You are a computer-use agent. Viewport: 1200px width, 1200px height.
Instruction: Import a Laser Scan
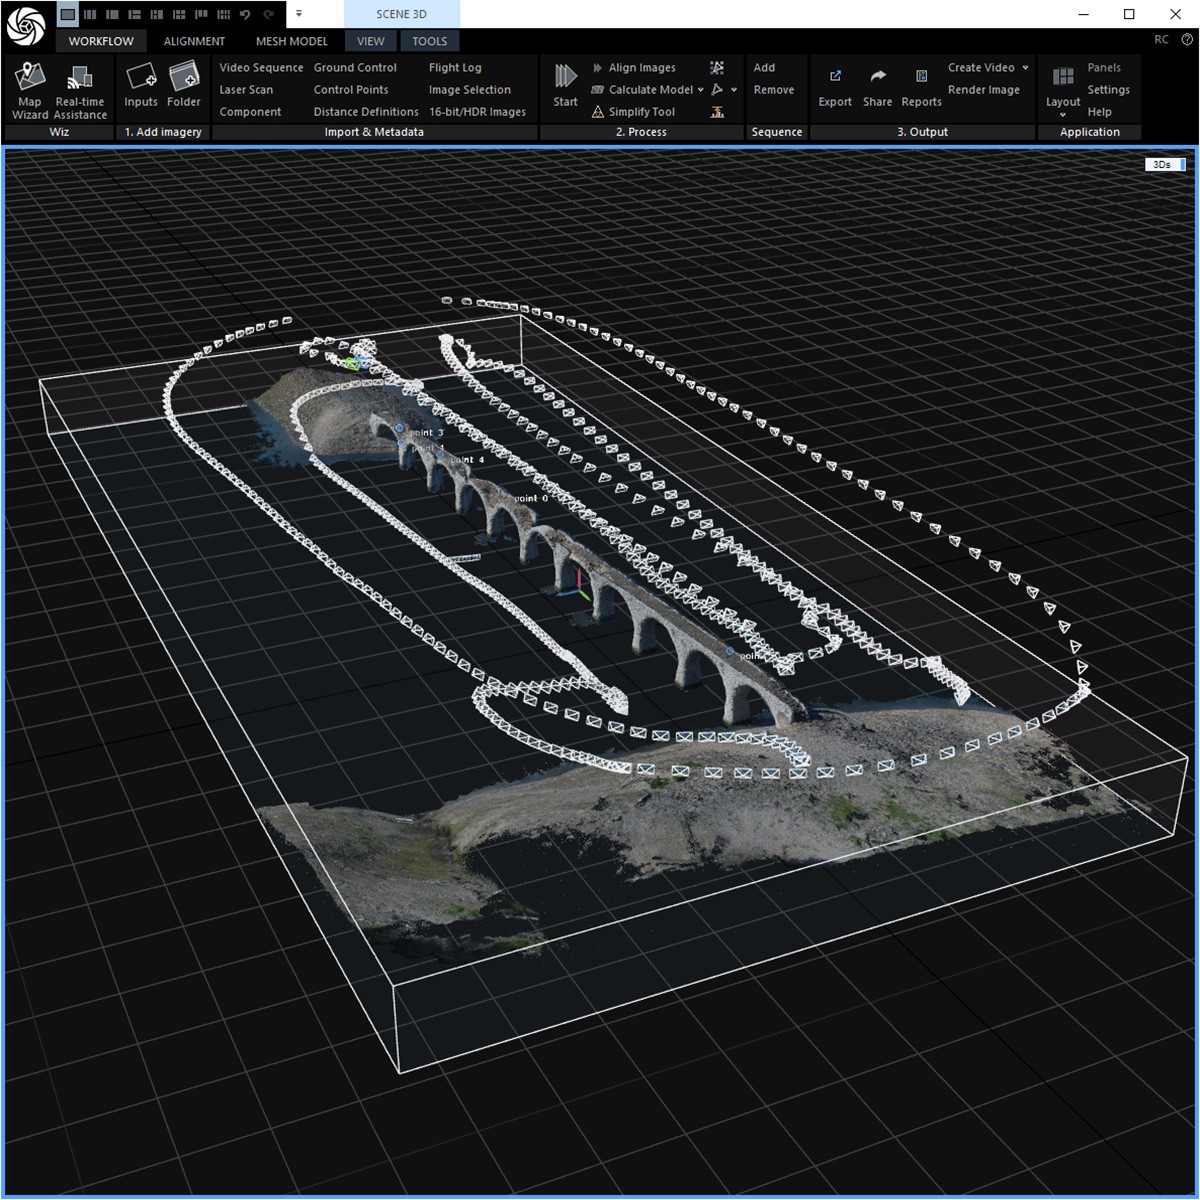[246, 90]
